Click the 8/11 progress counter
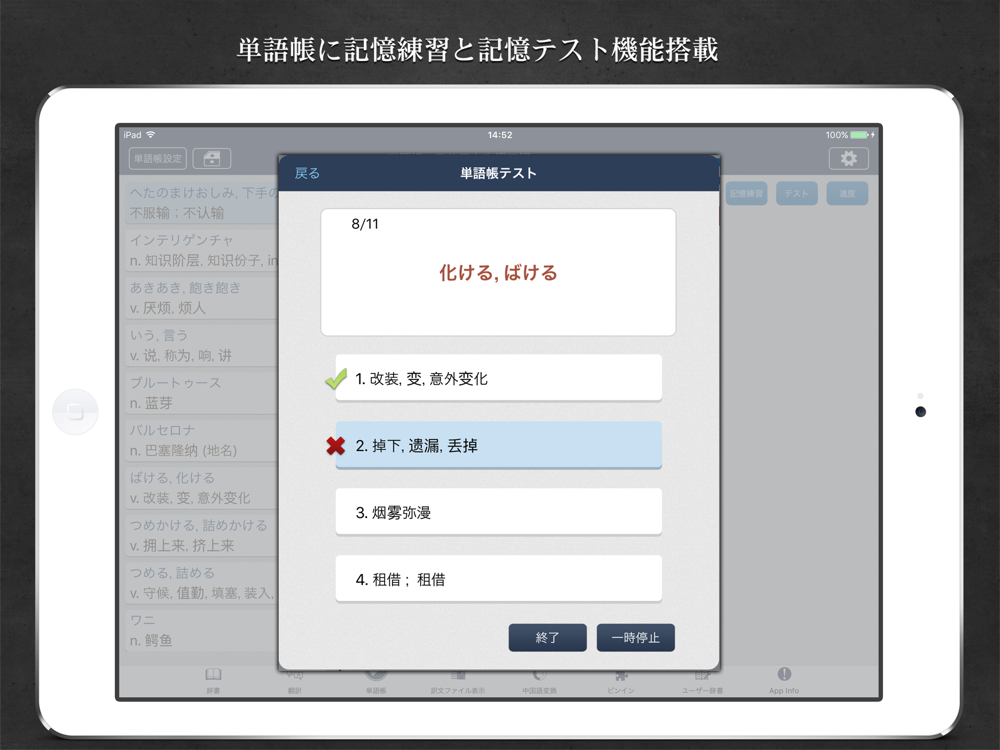Screen dimensions: 1000x750 click(365, 224)
